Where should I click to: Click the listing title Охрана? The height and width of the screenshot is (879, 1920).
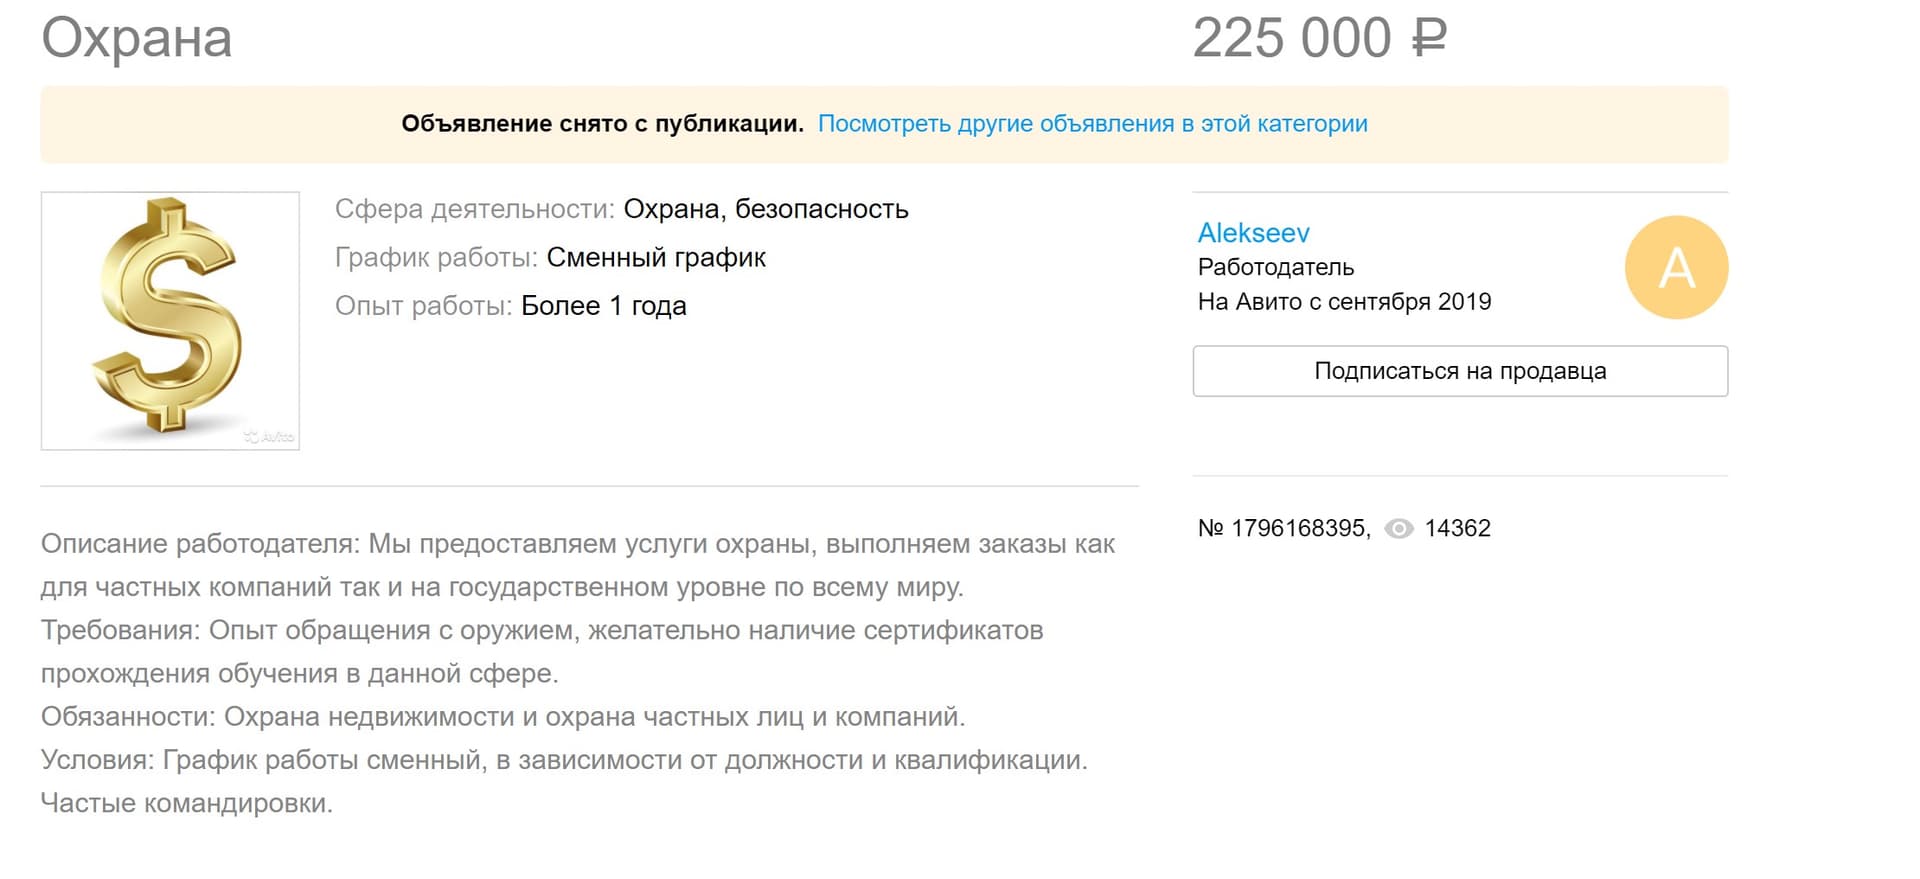[x=136, y=40]
